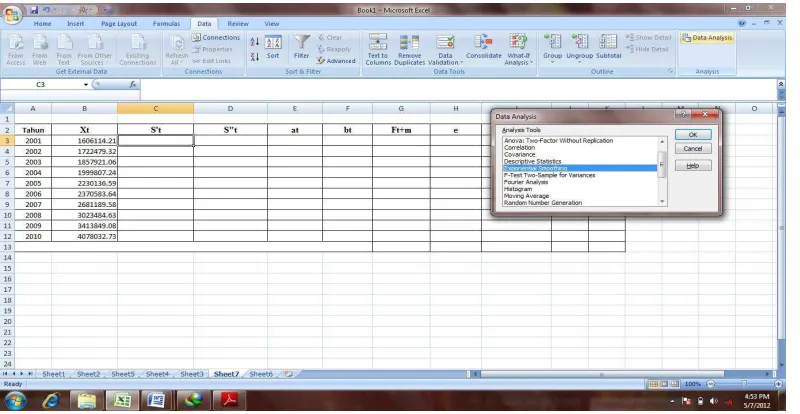
Task: Click column D header
Action: click(230, 108)
